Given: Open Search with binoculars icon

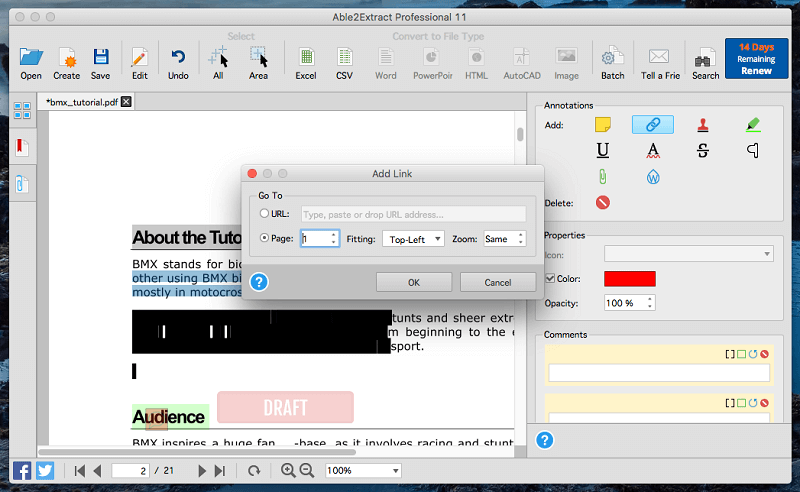Looking at the screenshot, I should [705, 59].
